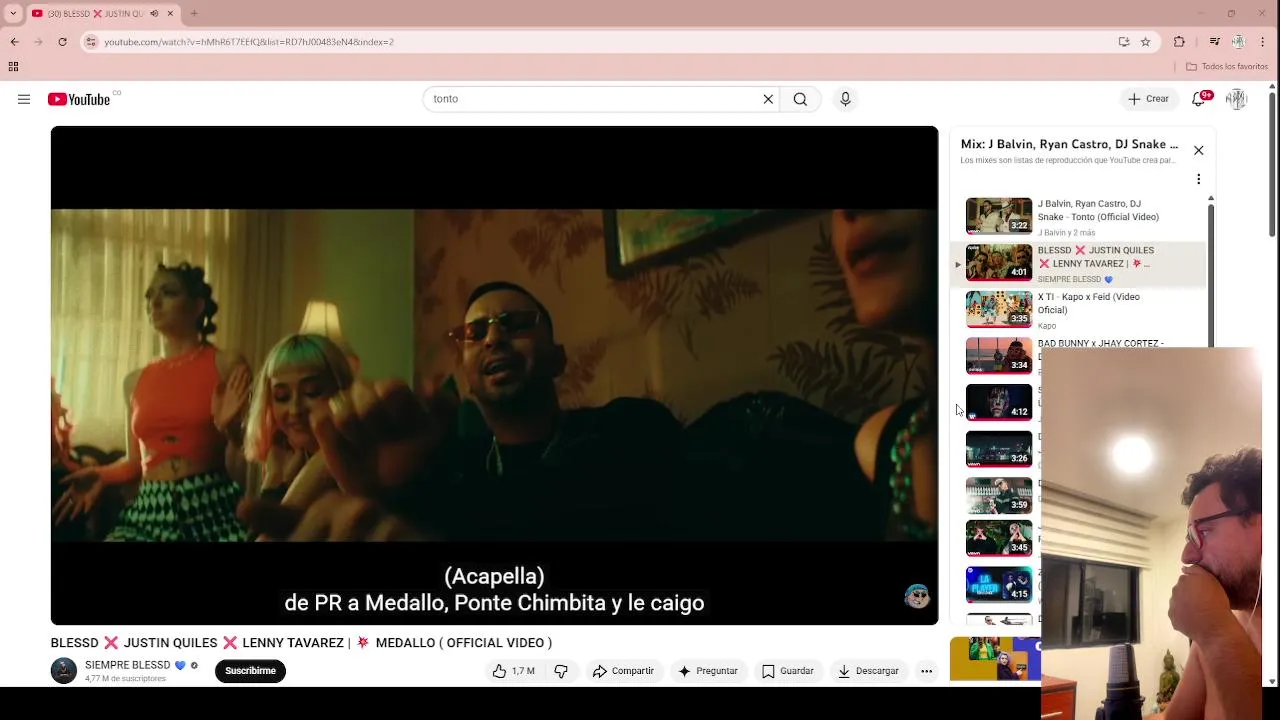Click the install/cast icon in address bar
The width and height of the screenshot is (1280, 720).
pyautogui.click(x=1124, y=42)
